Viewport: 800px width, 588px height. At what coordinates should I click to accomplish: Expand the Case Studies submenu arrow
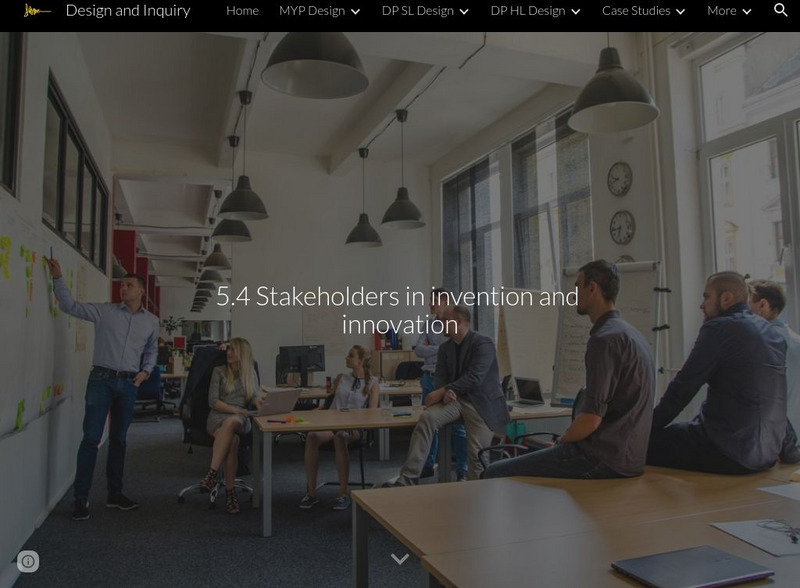(680, 11)
